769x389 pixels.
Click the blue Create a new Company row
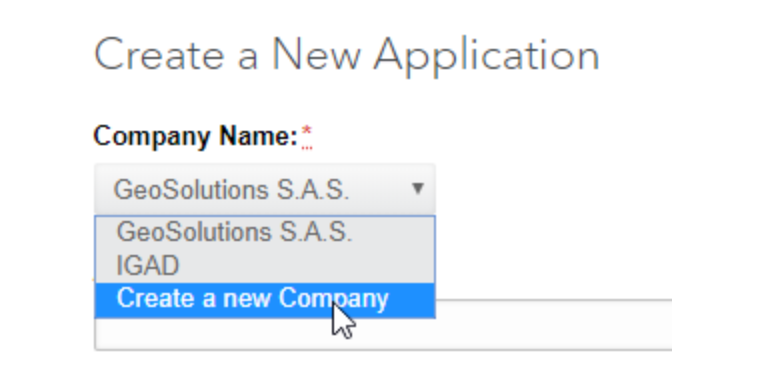coord(265,299)
